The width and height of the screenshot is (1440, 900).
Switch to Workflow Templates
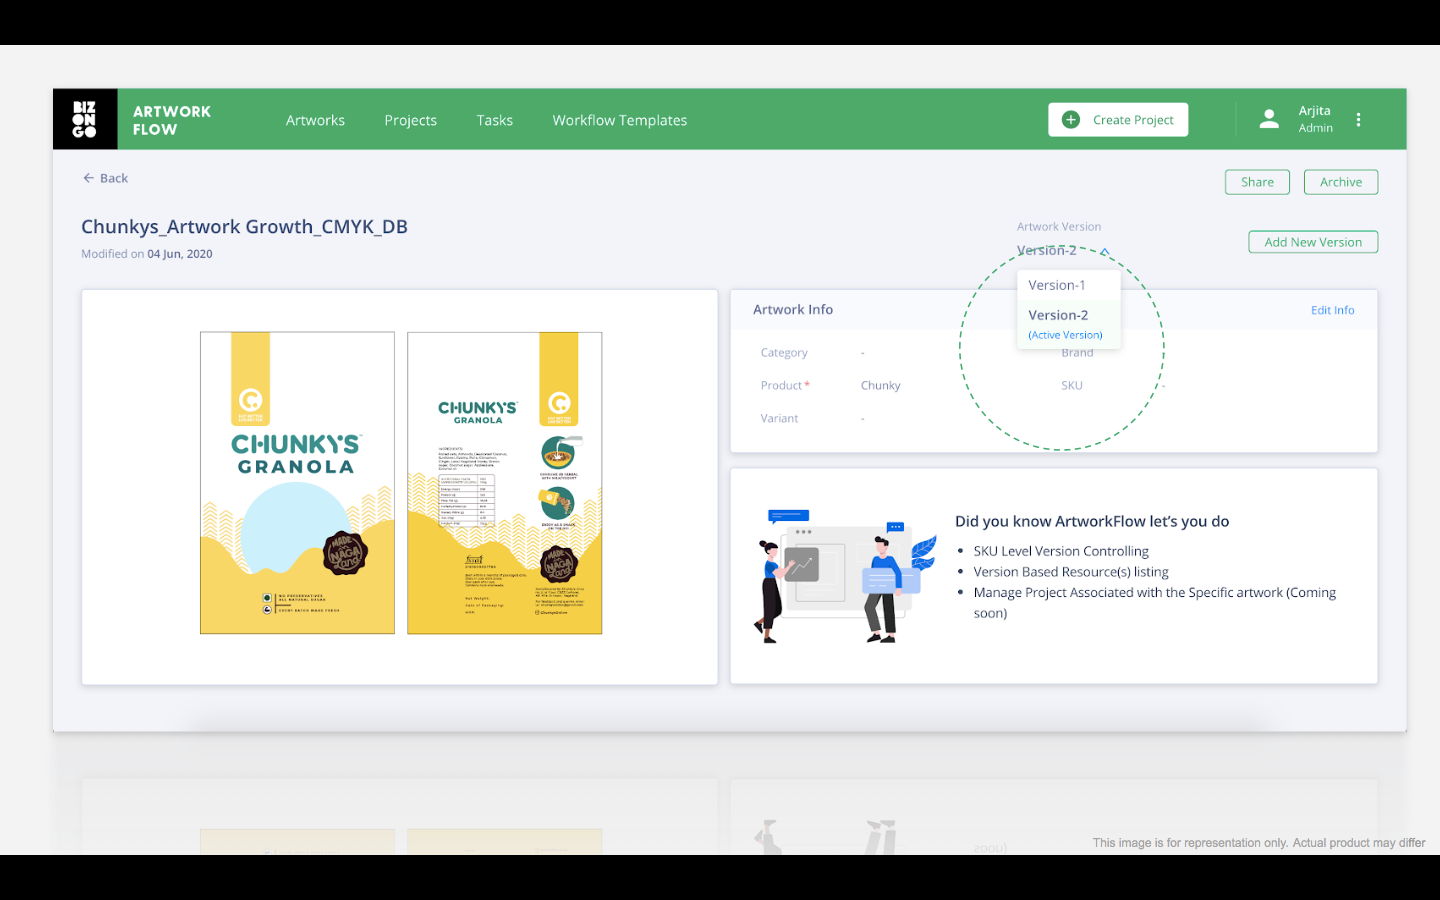click(x=620, y=120)
